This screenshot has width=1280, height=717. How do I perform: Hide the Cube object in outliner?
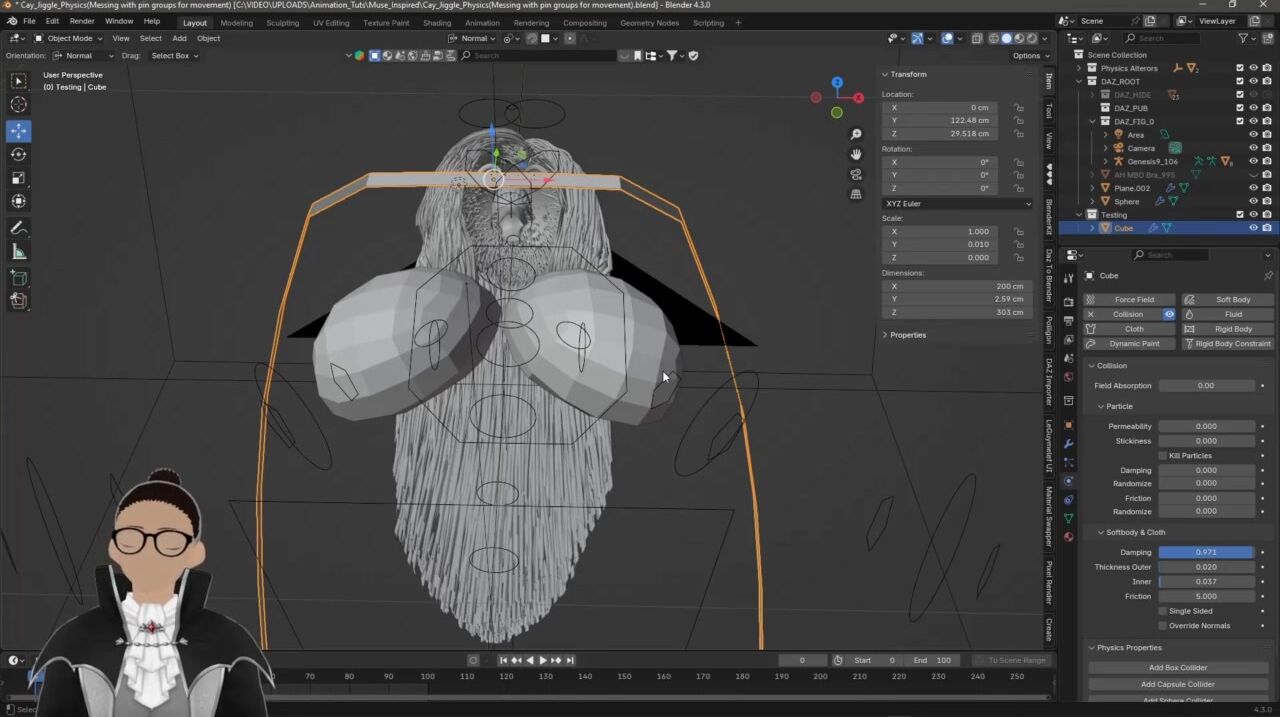pyautogui.click(x=1253, y=228)
